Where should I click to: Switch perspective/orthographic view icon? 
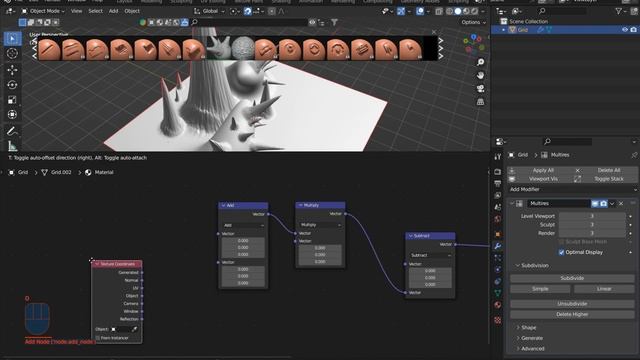(x=480, y=102)
